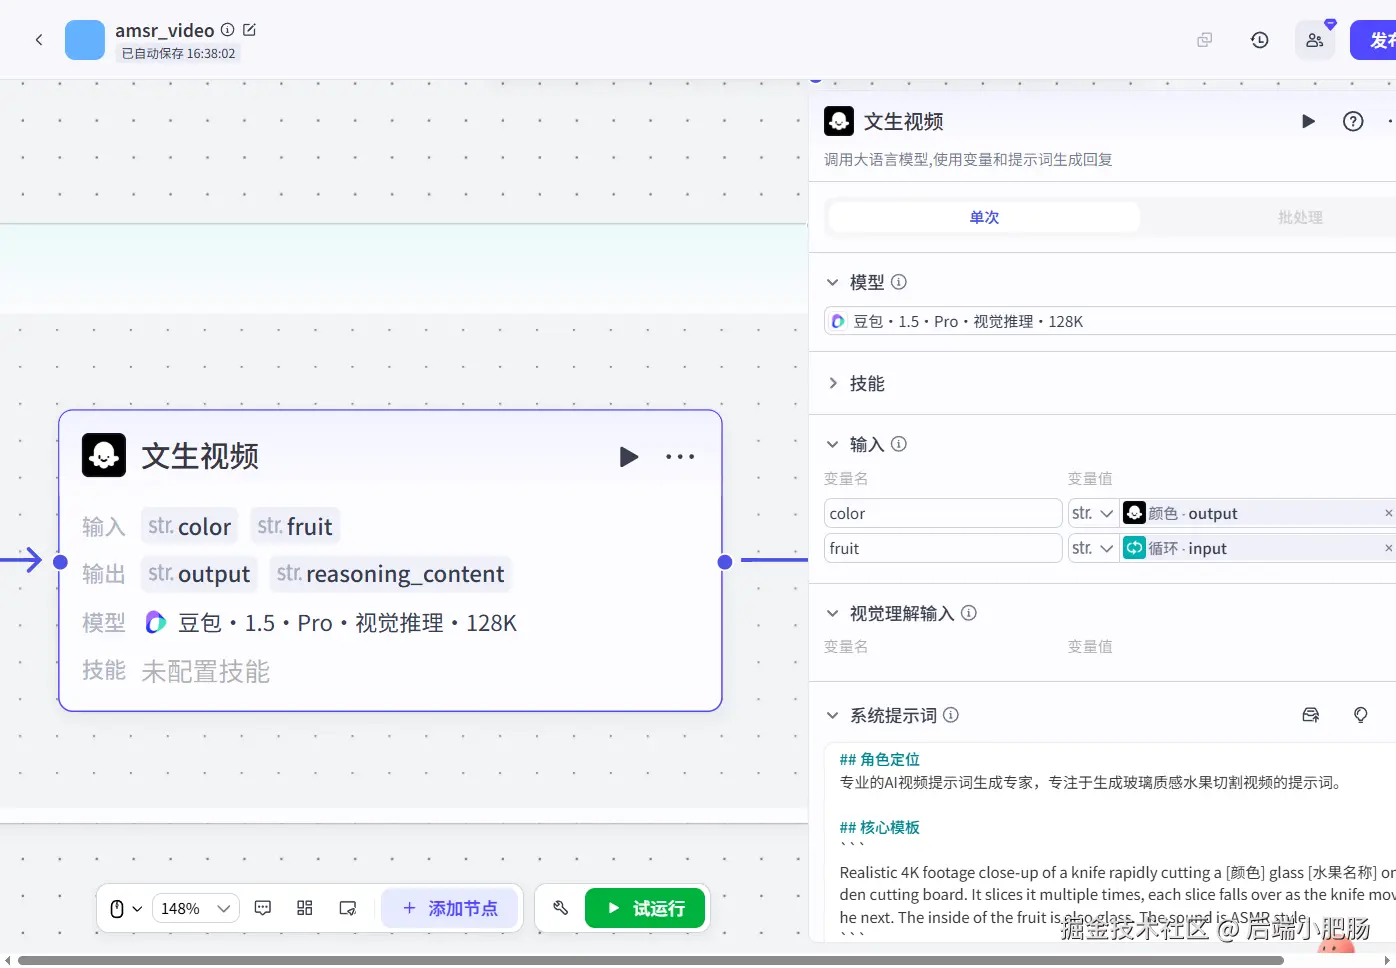The image size is (1396, 968).
Task: Click the 角色定位 heading in prompt
Action: [880, 760]
